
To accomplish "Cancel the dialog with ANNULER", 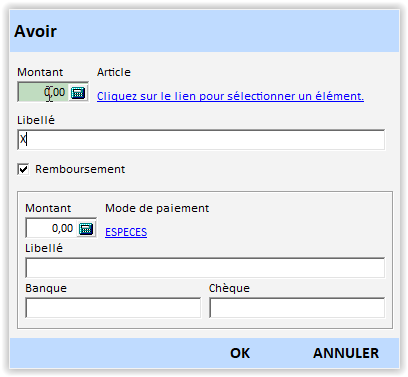I will 346,353.
